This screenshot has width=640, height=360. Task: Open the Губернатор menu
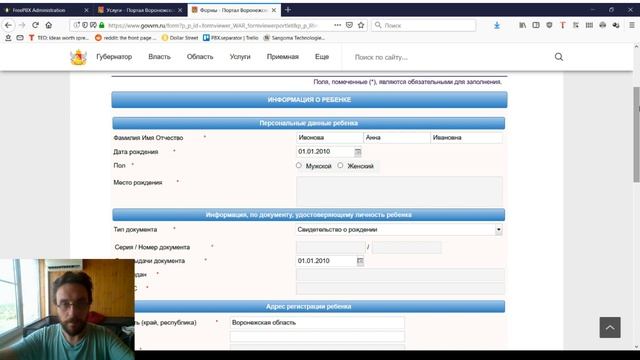pos(114,57)
